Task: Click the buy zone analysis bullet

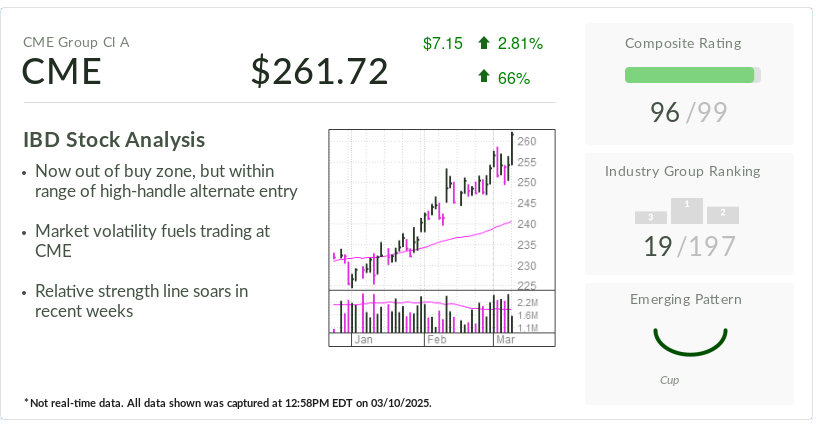Action: pos(166,181)
